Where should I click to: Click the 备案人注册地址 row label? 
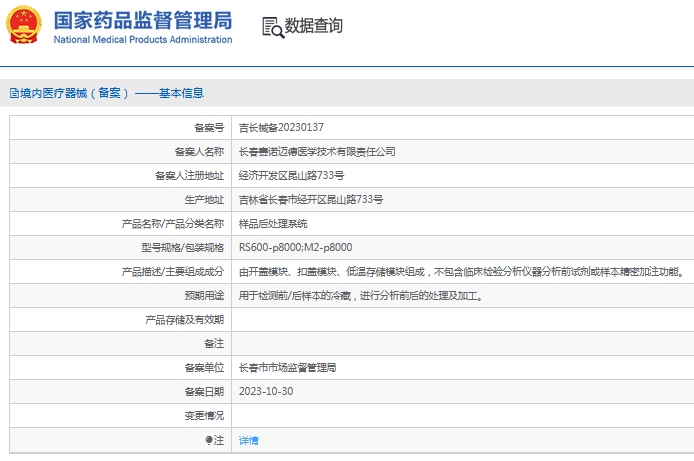(190, 176)
